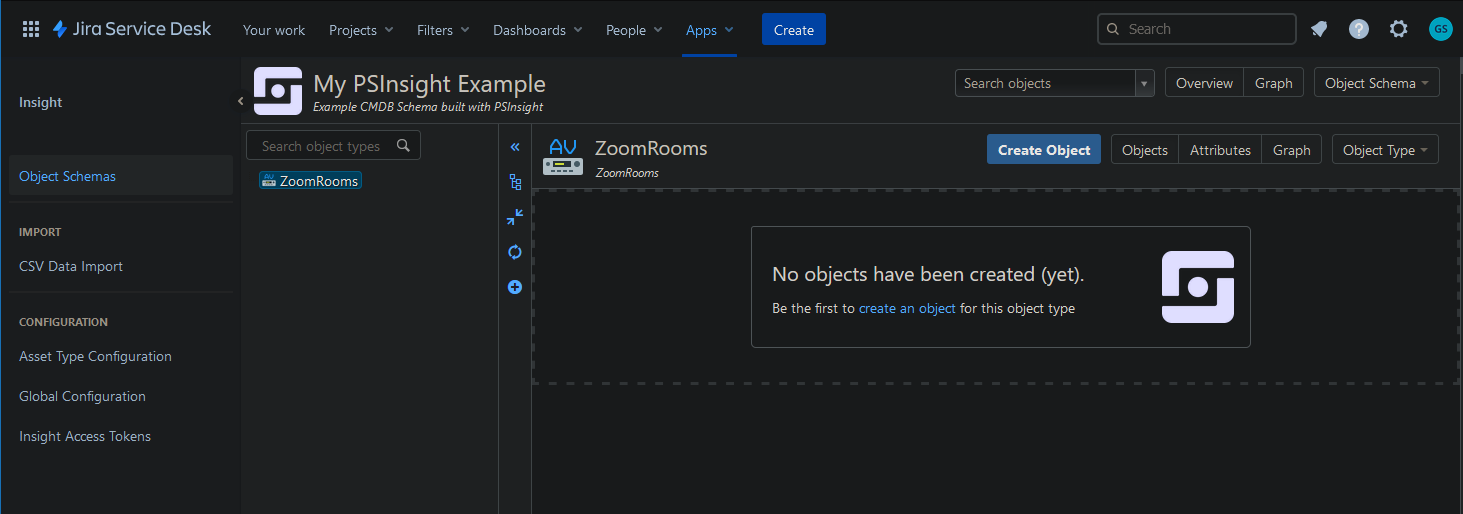Open the Dashboards menu
Image resolution: width=1463 pixels, height=514 pixels.
tap(537, 30)
